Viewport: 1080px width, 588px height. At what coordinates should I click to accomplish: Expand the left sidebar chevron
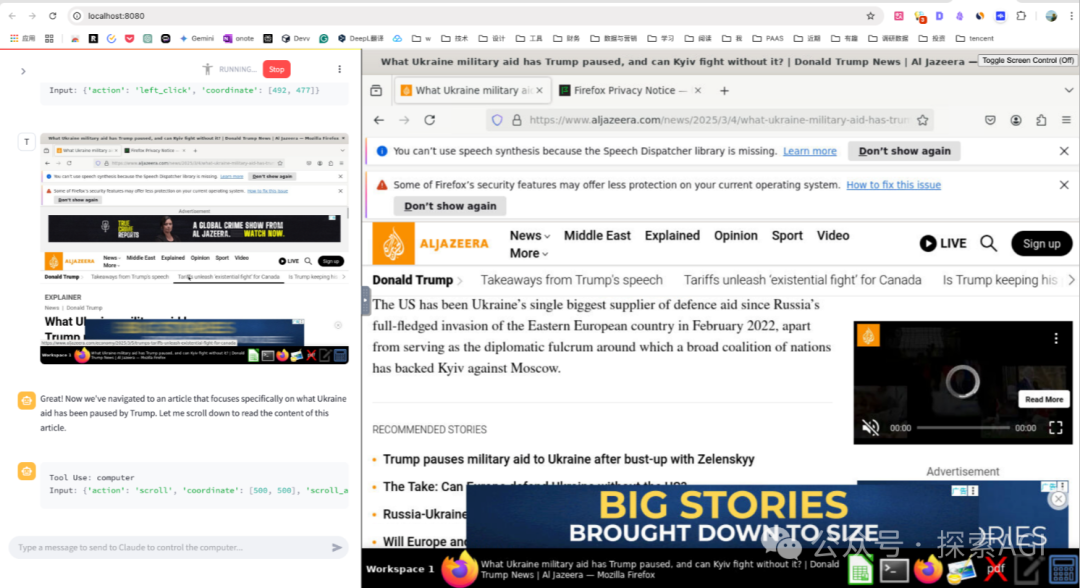pos(23,71)
